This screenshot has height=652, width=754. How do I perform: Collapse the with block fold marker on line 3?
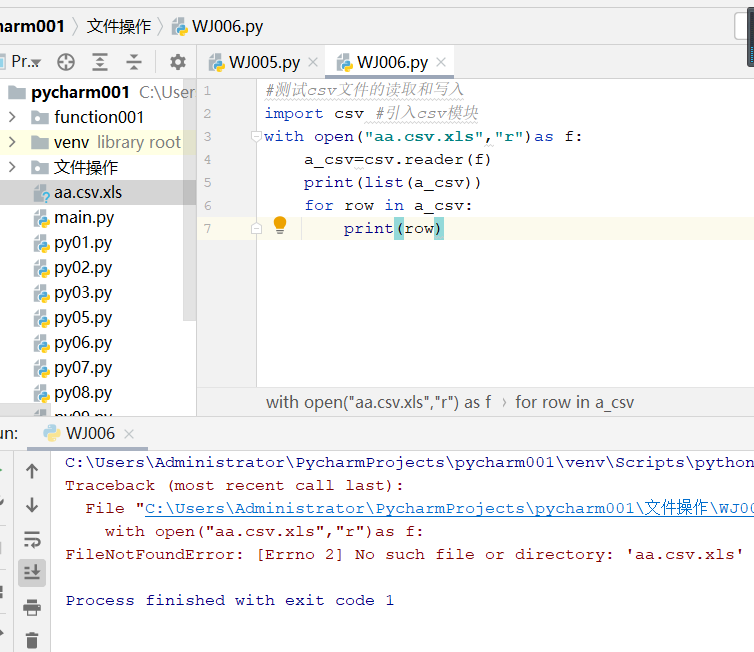[x=256, y=137]
